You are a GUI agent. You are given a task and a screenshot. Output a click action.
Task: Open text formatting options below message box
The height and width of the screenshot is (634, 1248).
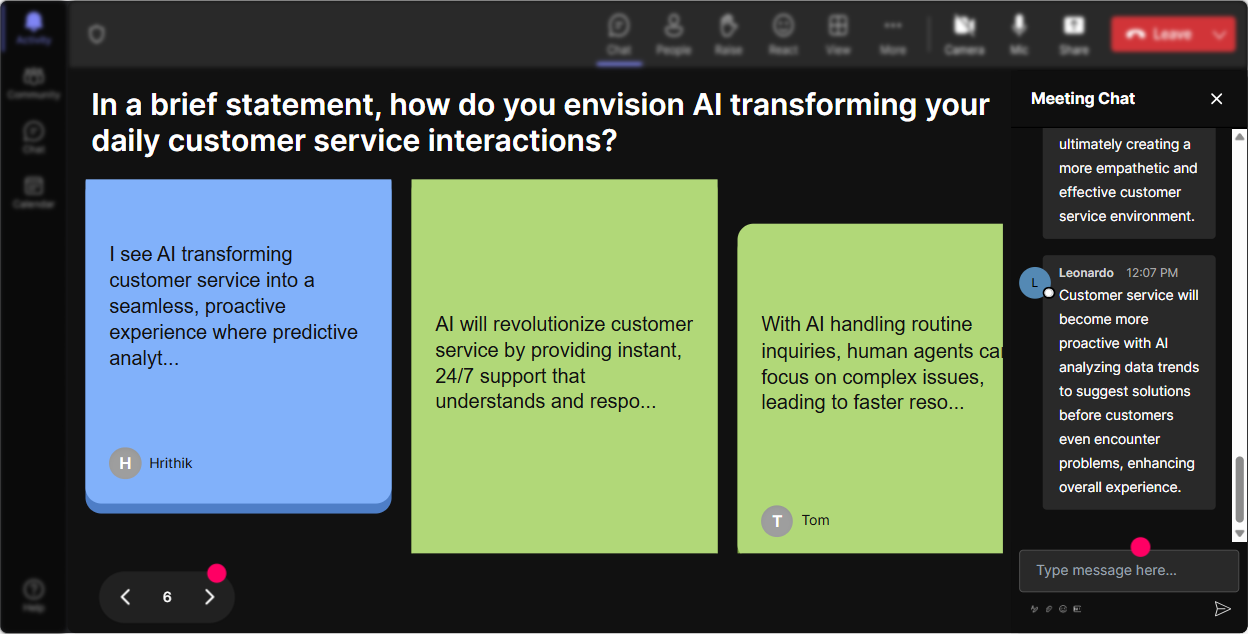(1035, 609)
